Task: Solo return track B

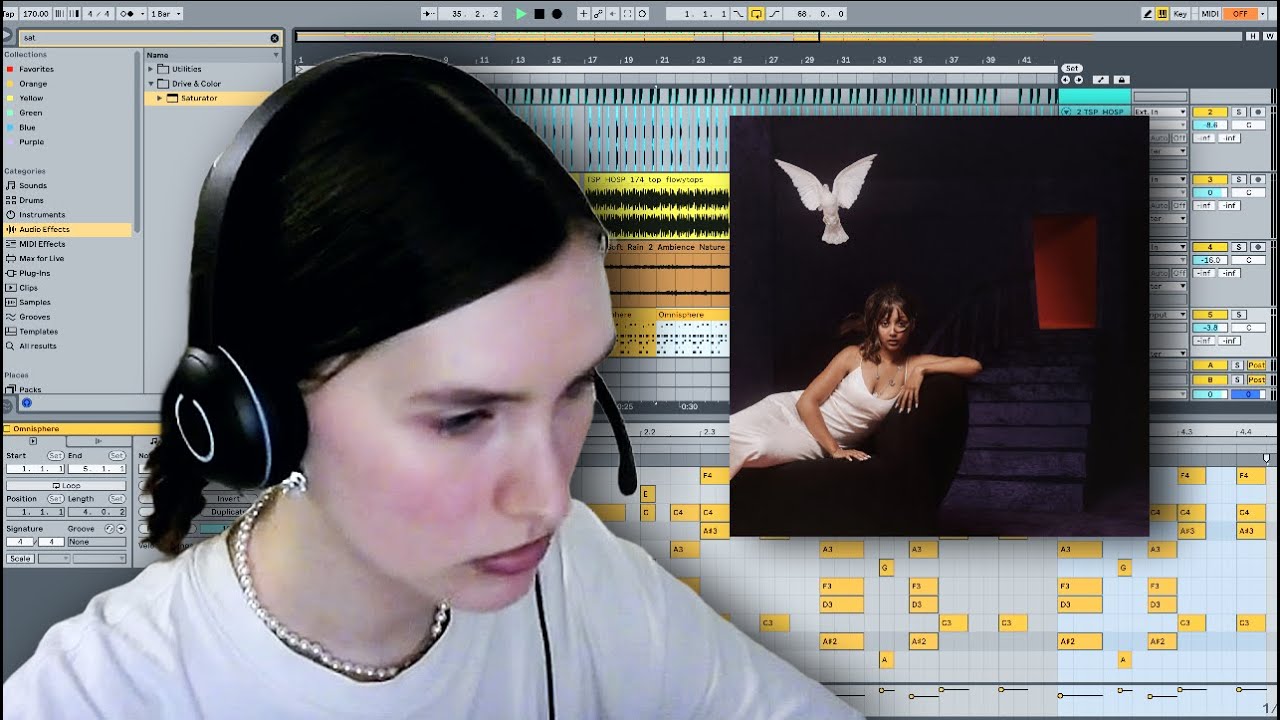Action: point(1238,380)
